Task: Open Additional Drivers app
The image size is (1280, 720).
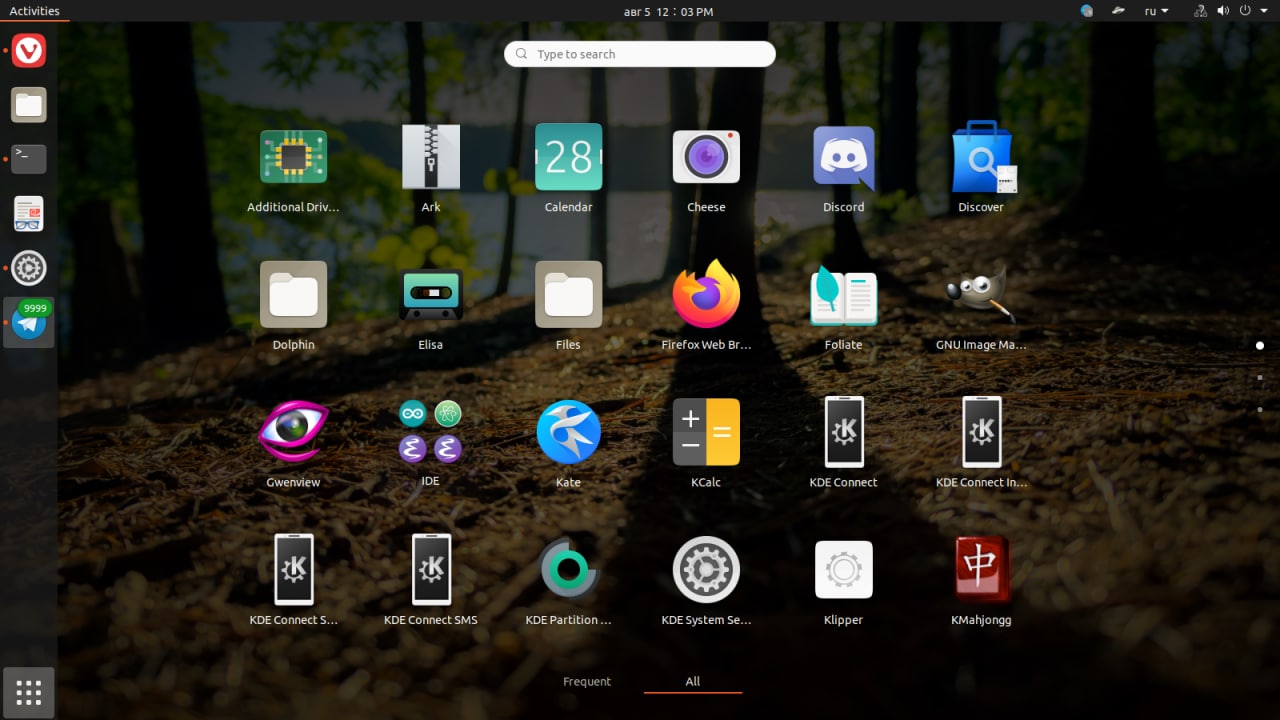Action: click(293, 167)
